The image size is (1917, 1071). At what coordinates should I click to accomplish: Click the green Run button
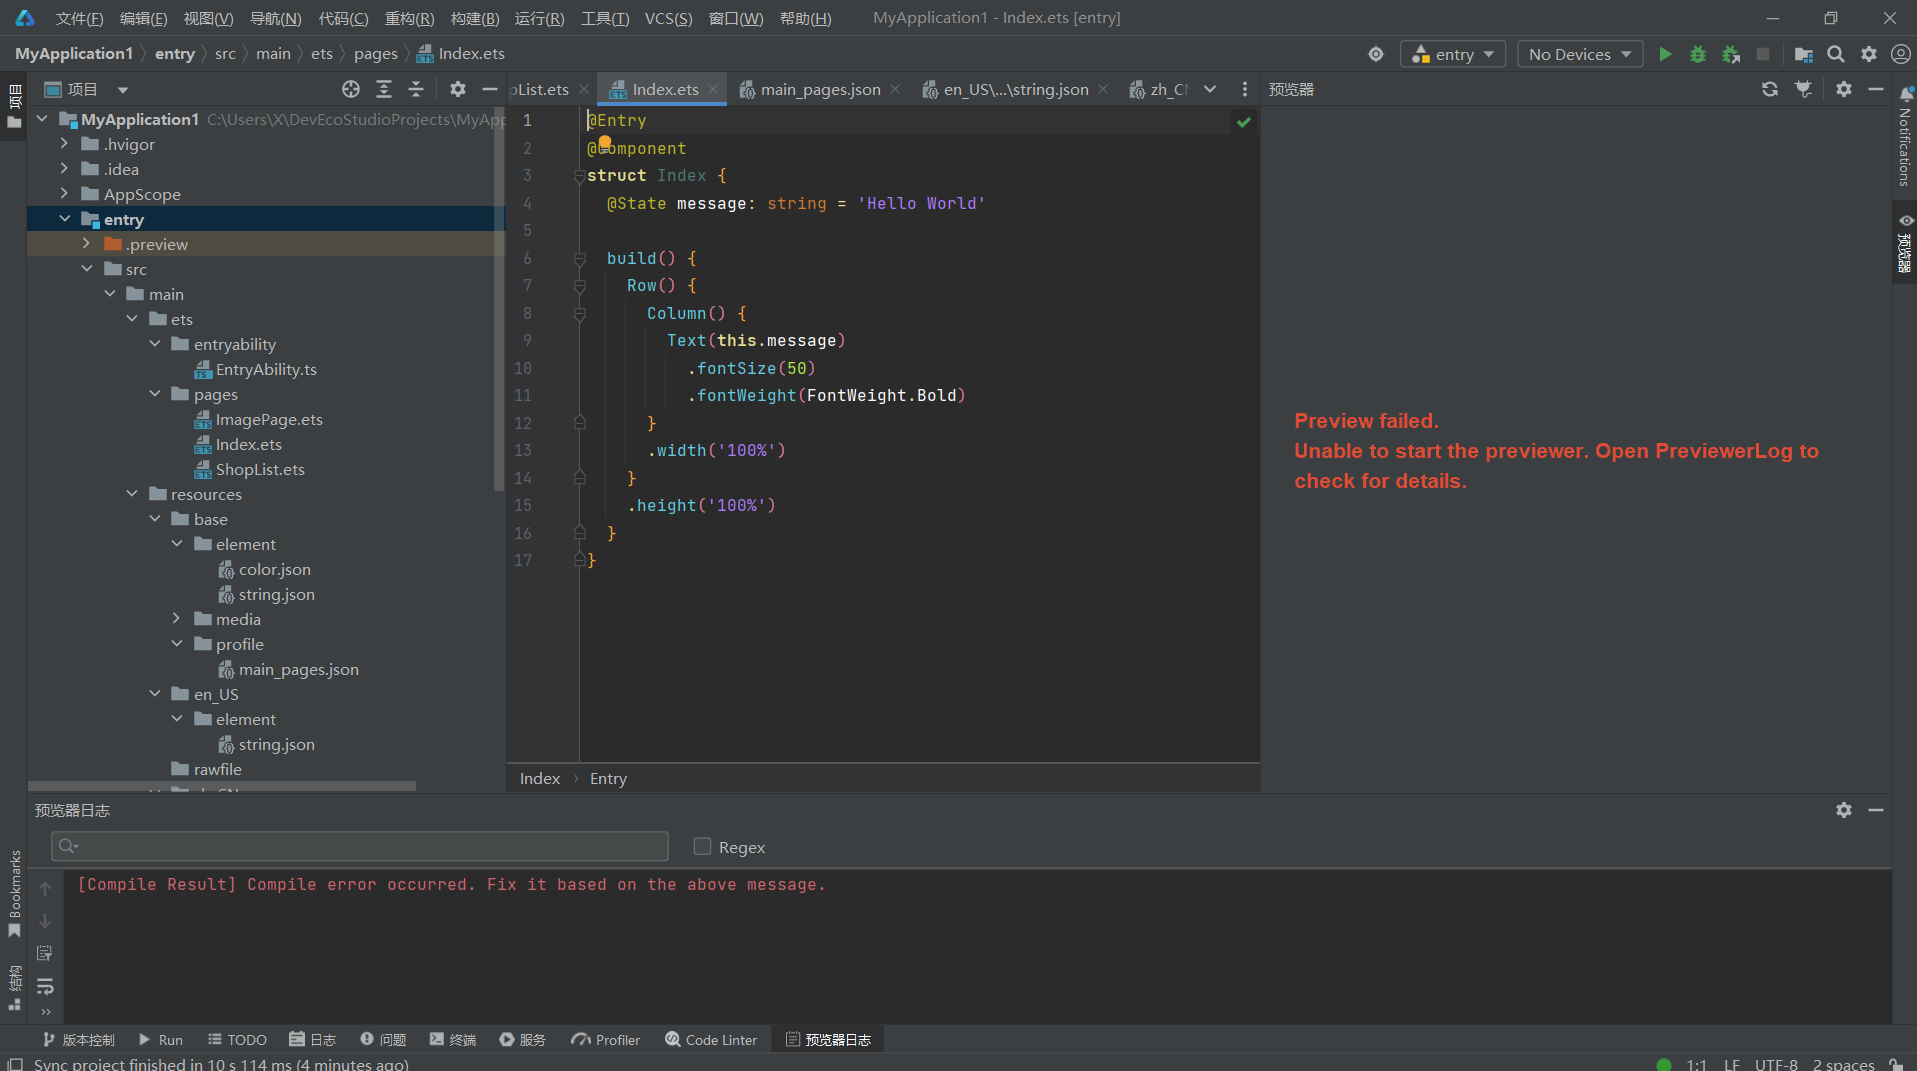(1665, 54)
